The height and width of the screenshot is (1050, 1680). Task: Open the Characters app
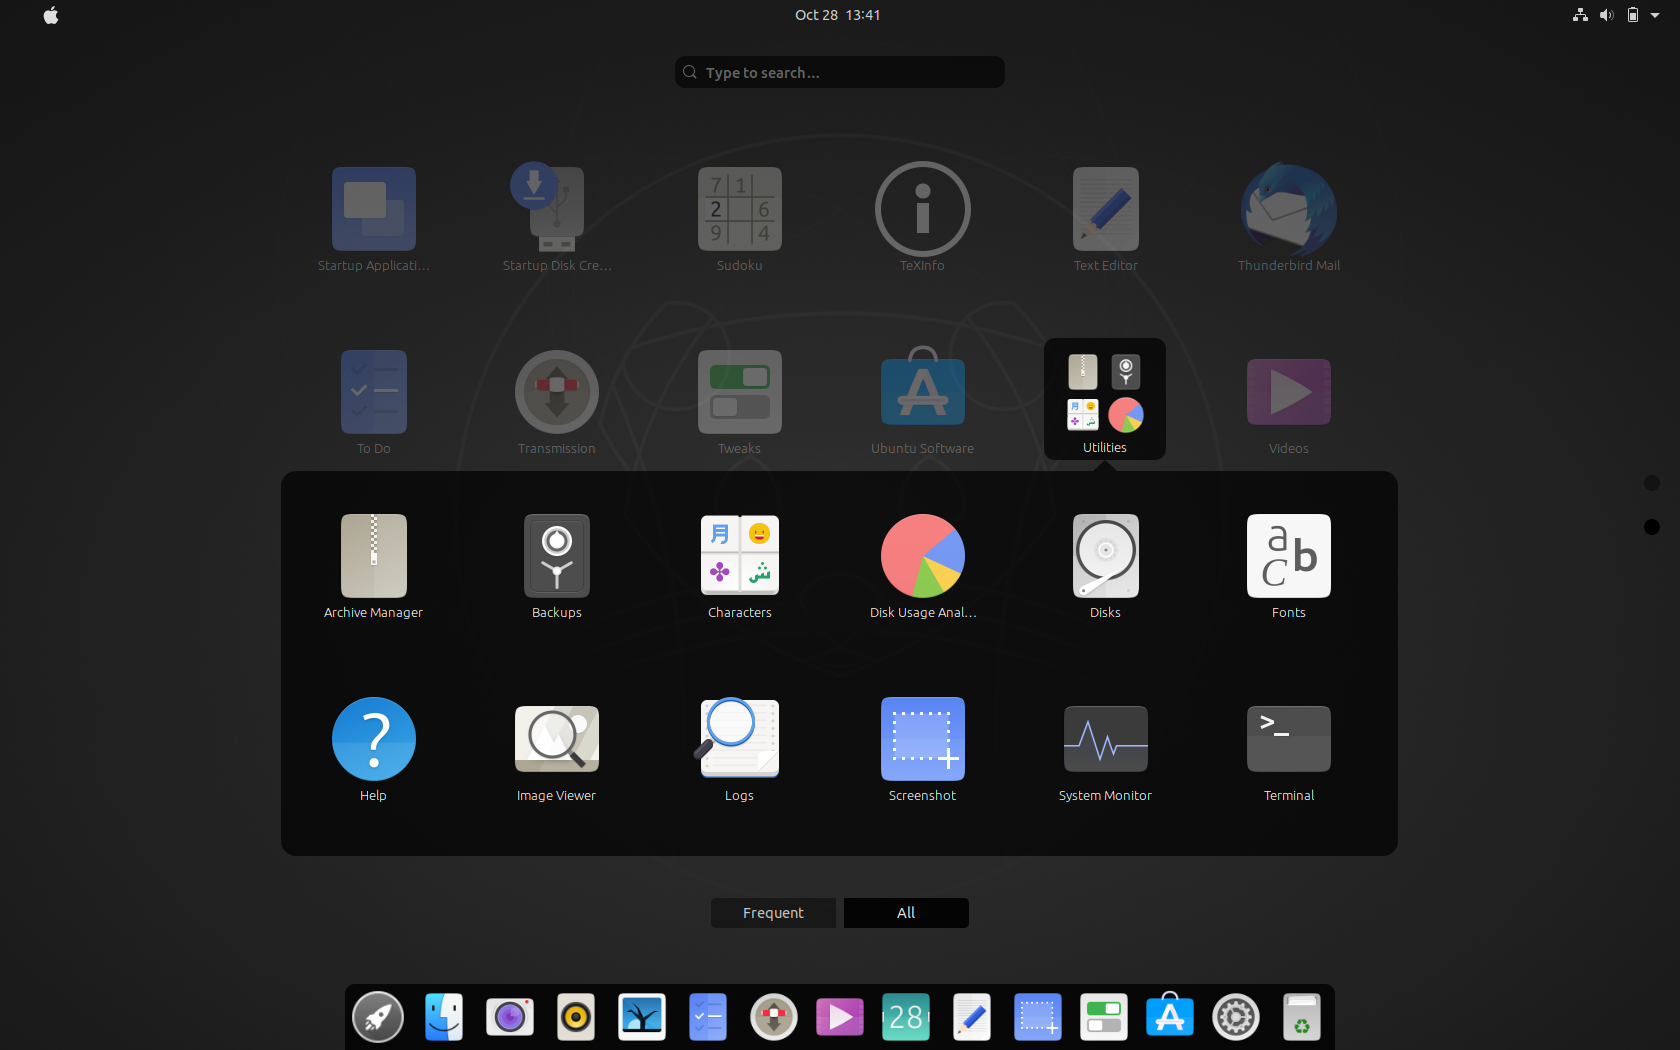(740, 566)
